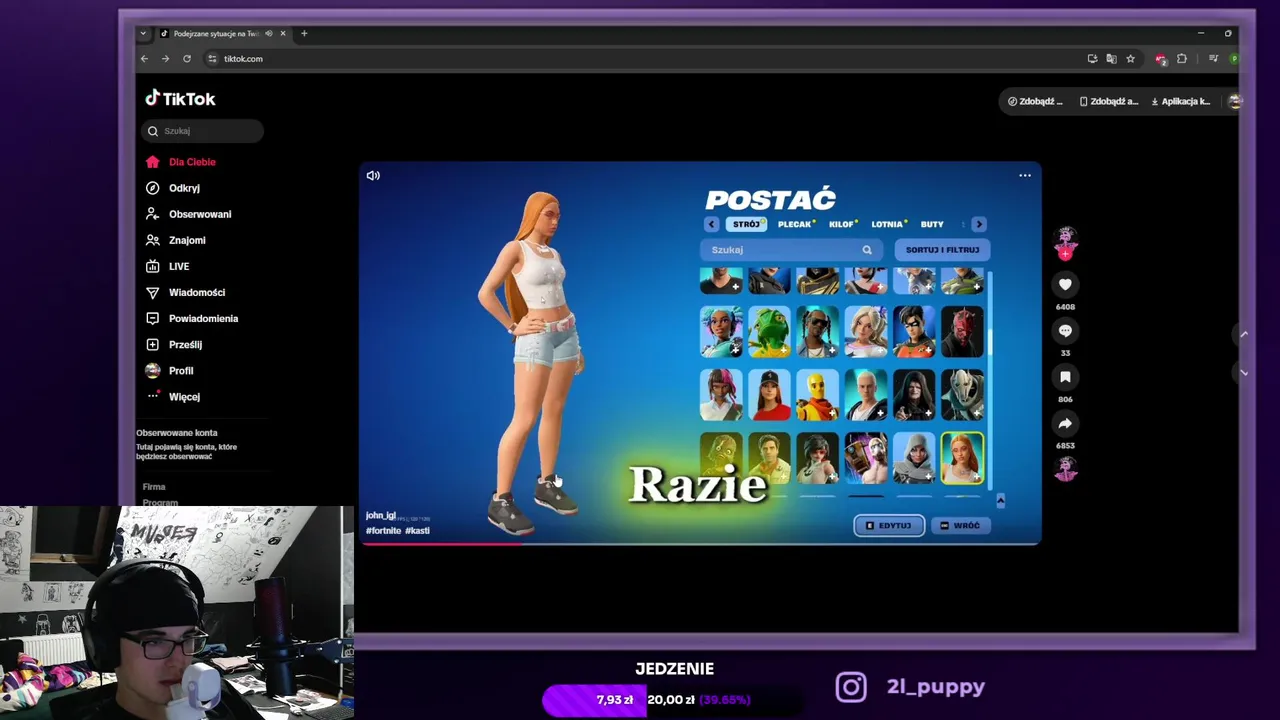This screenshot has height=720, width=1280.
Task: Click Prześlij upload option
Action: coord(174,344)
